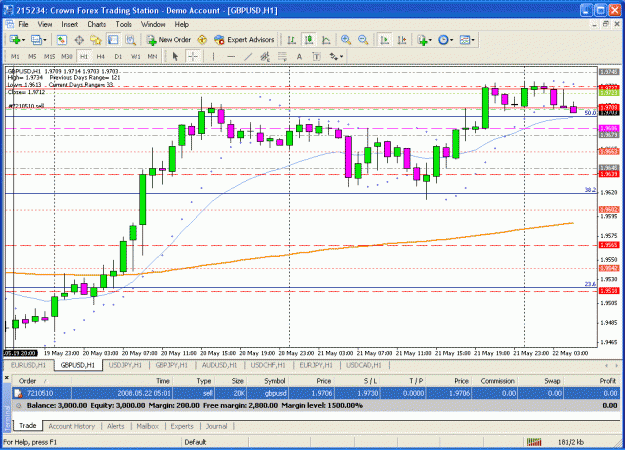Viewport: 625px width, 450px height.
Task: Switch timeframe to M5
Action: click(x=32, y=57)
